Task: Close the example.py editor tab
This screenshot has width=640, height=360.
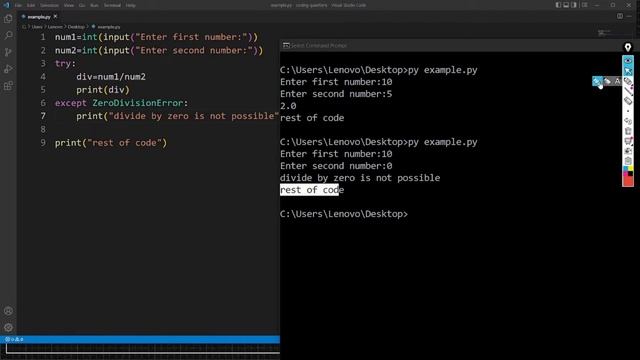Action: 55,16
